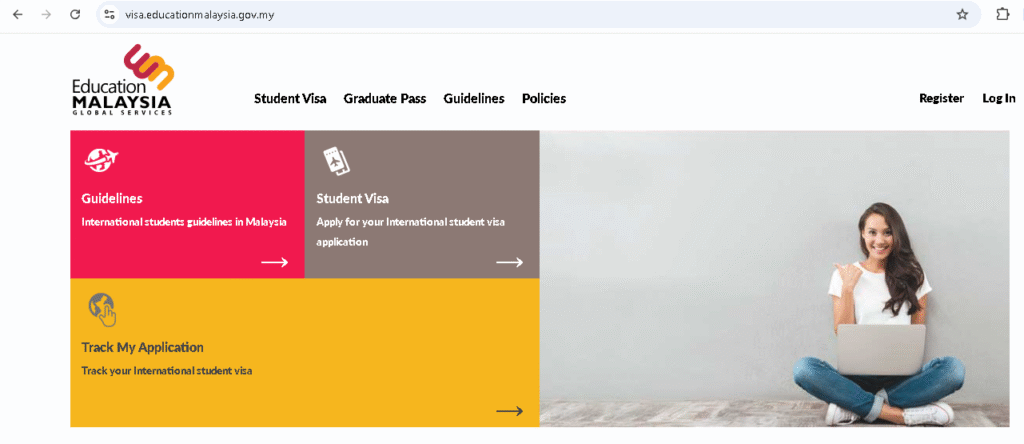Click the Track My Application heading
The width and height of the screenshot is (1024, 444).
[142, 347]
